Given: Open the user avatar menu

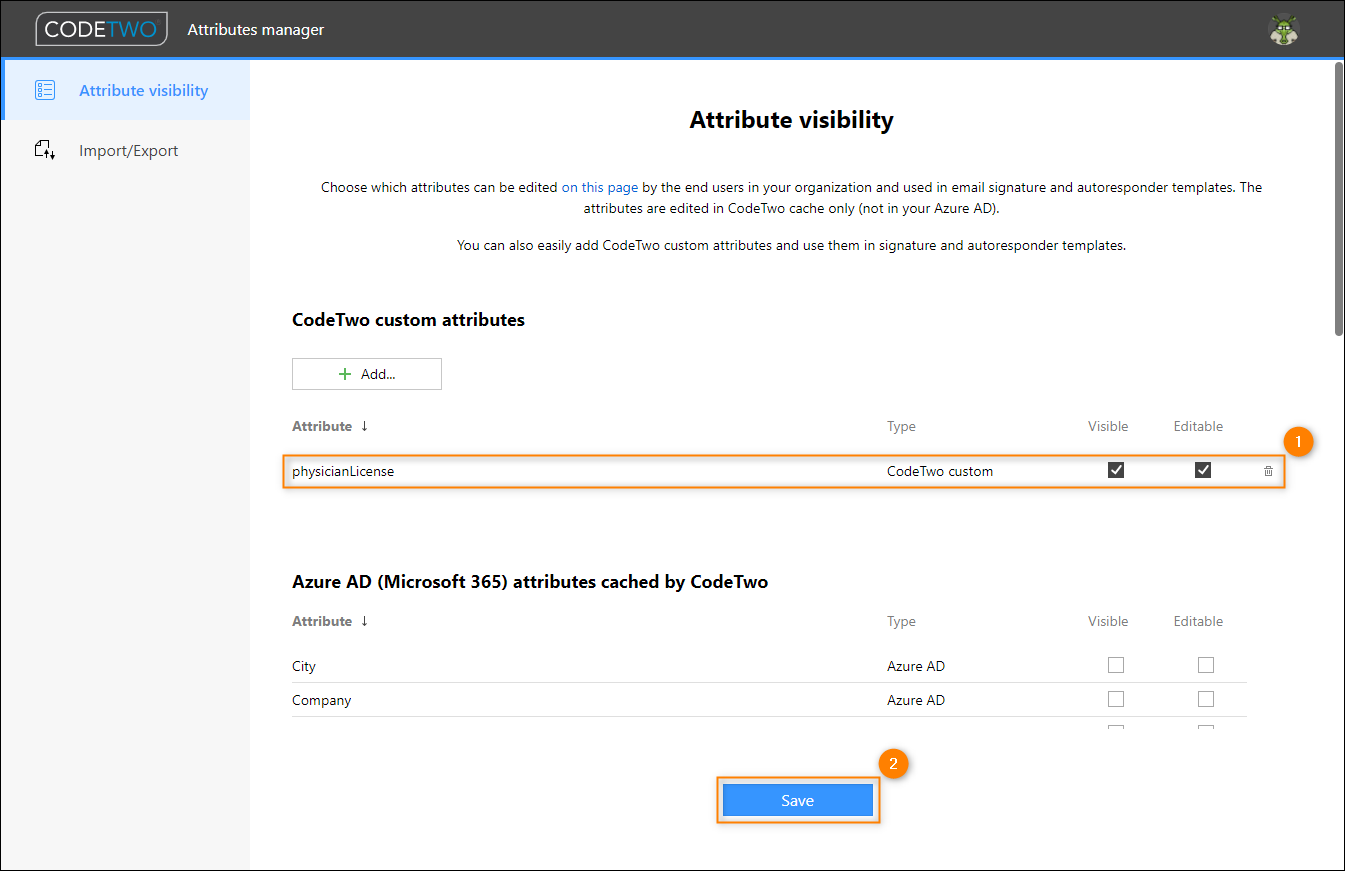Looking at the screenshot, I should click(x=1284, y=30).
